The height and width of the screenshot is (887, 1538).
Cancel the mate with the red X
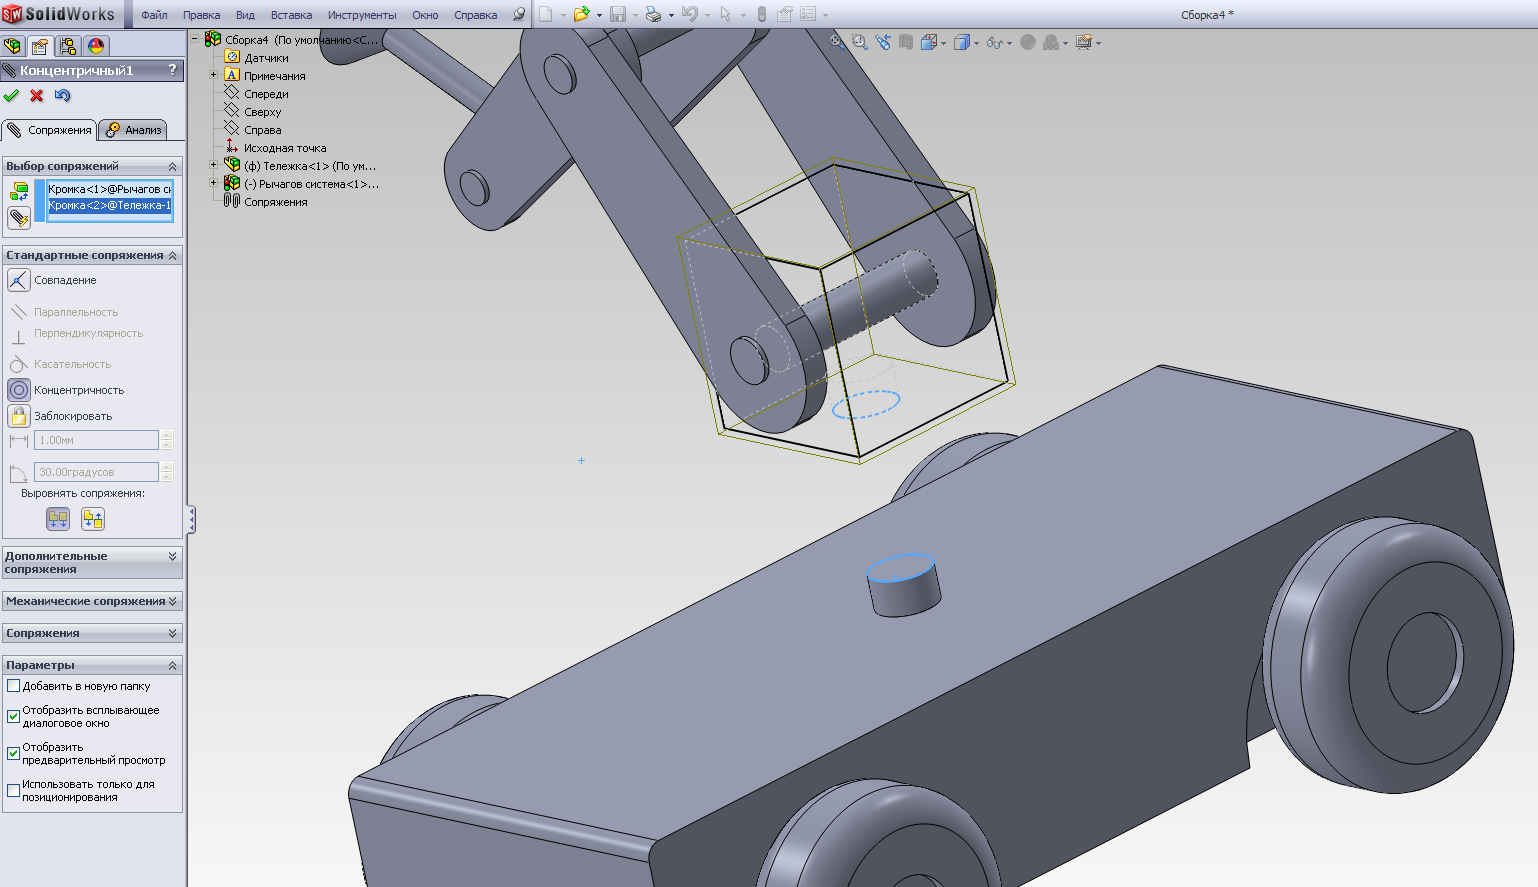37,96
